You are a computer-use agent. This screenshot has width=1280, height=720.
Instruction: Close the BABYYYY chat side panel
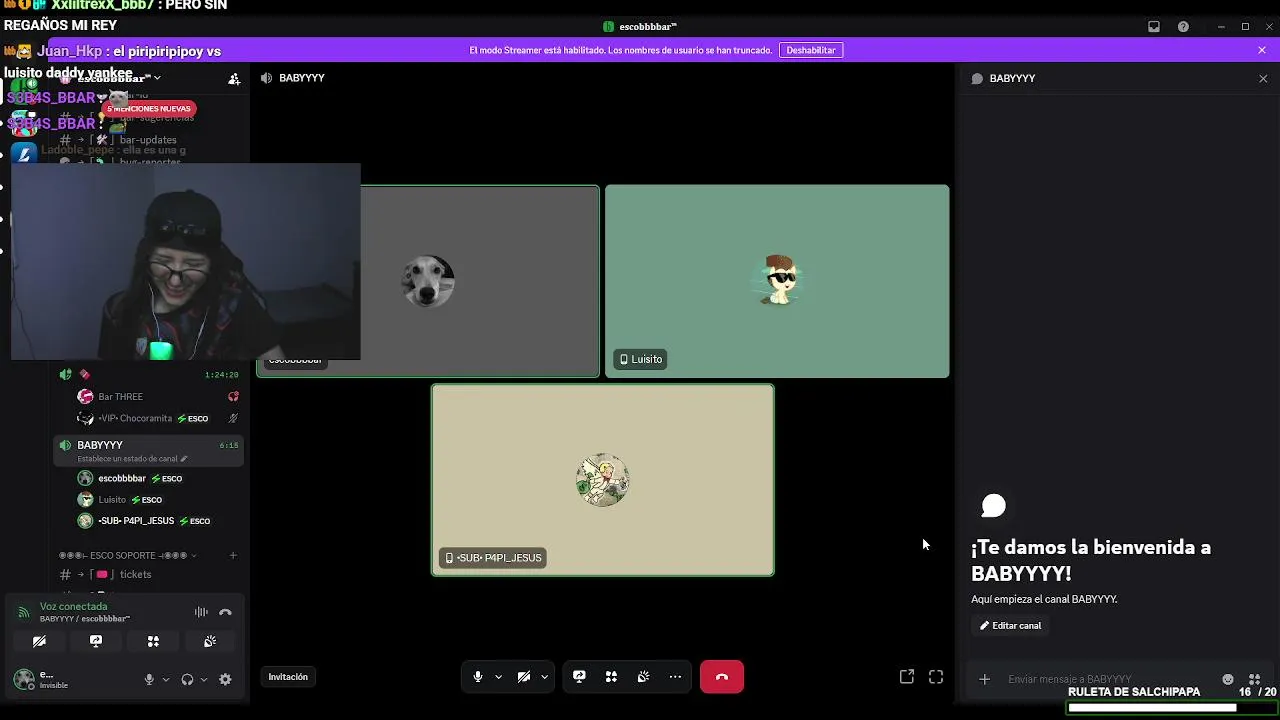(x=1262, y=78)
